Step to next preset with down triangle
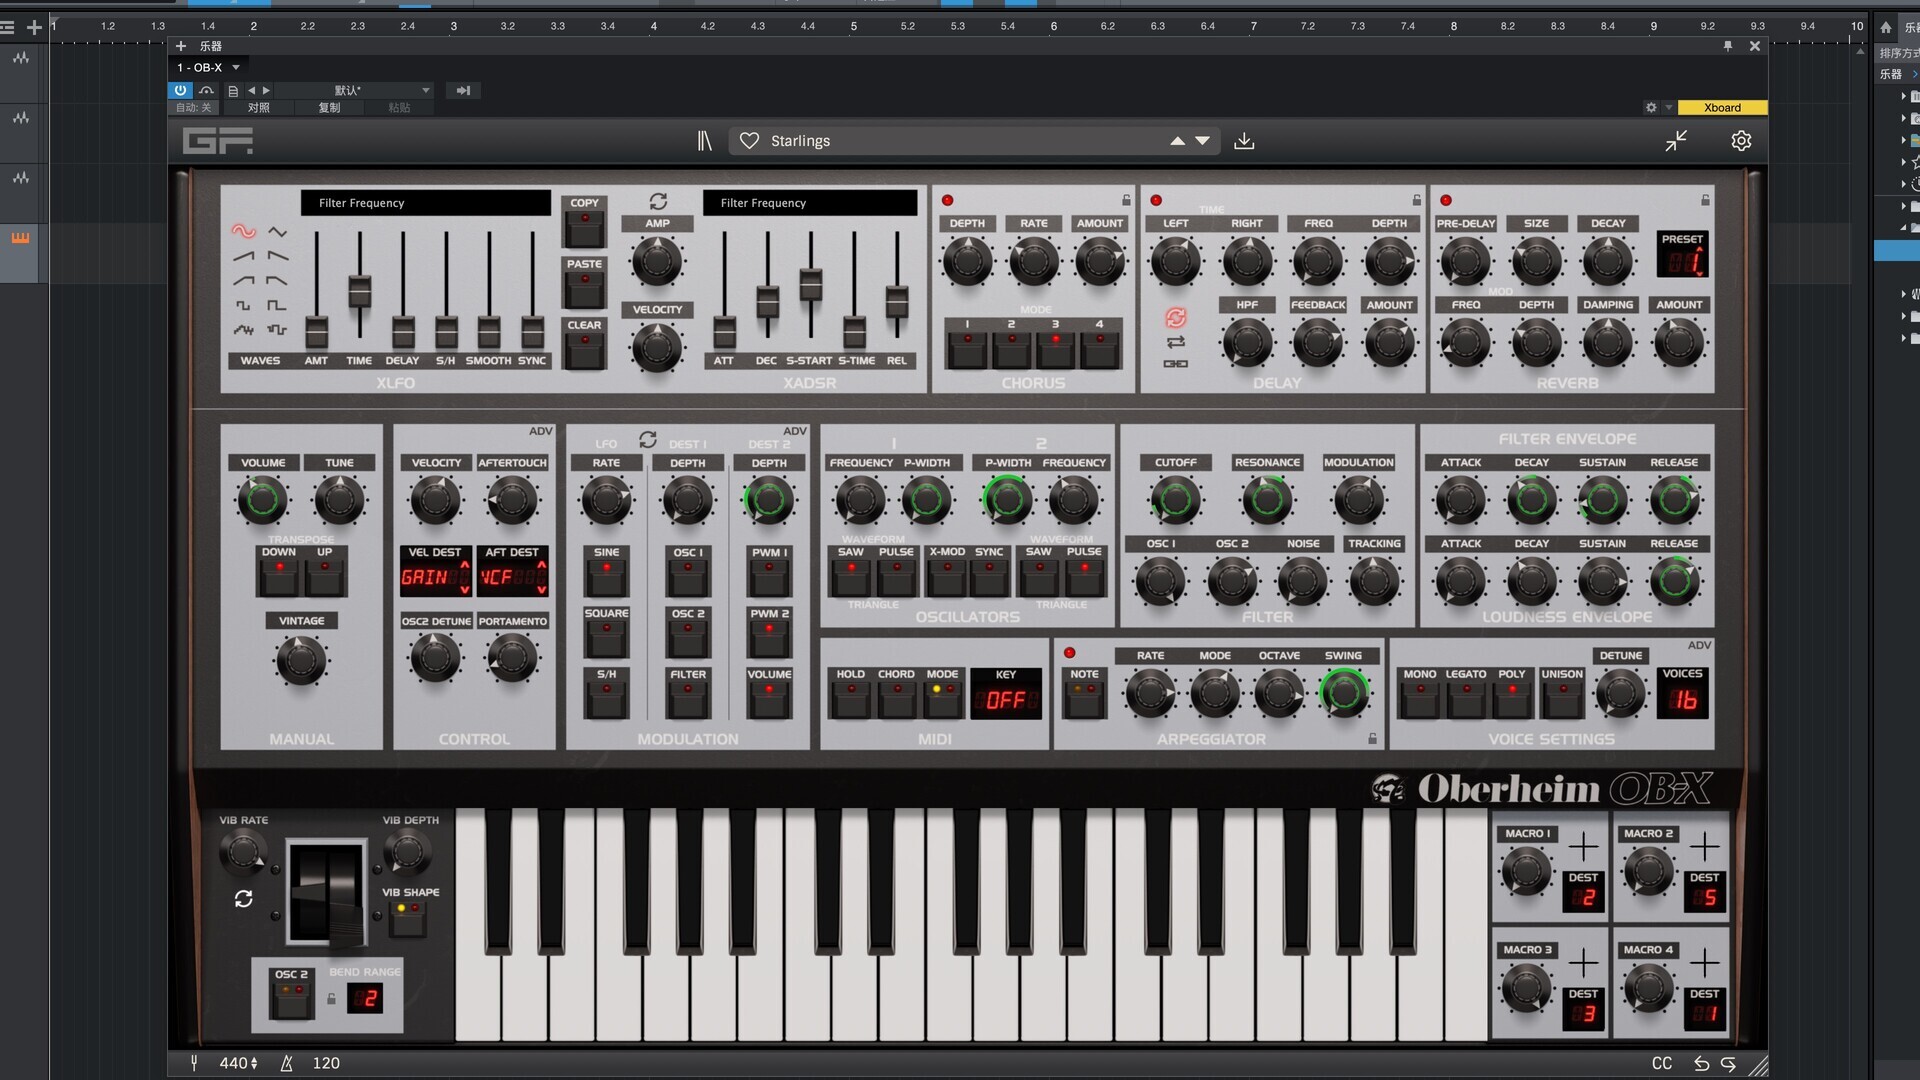Viewport: 1920px width, 1080px height. point(1203,141)
